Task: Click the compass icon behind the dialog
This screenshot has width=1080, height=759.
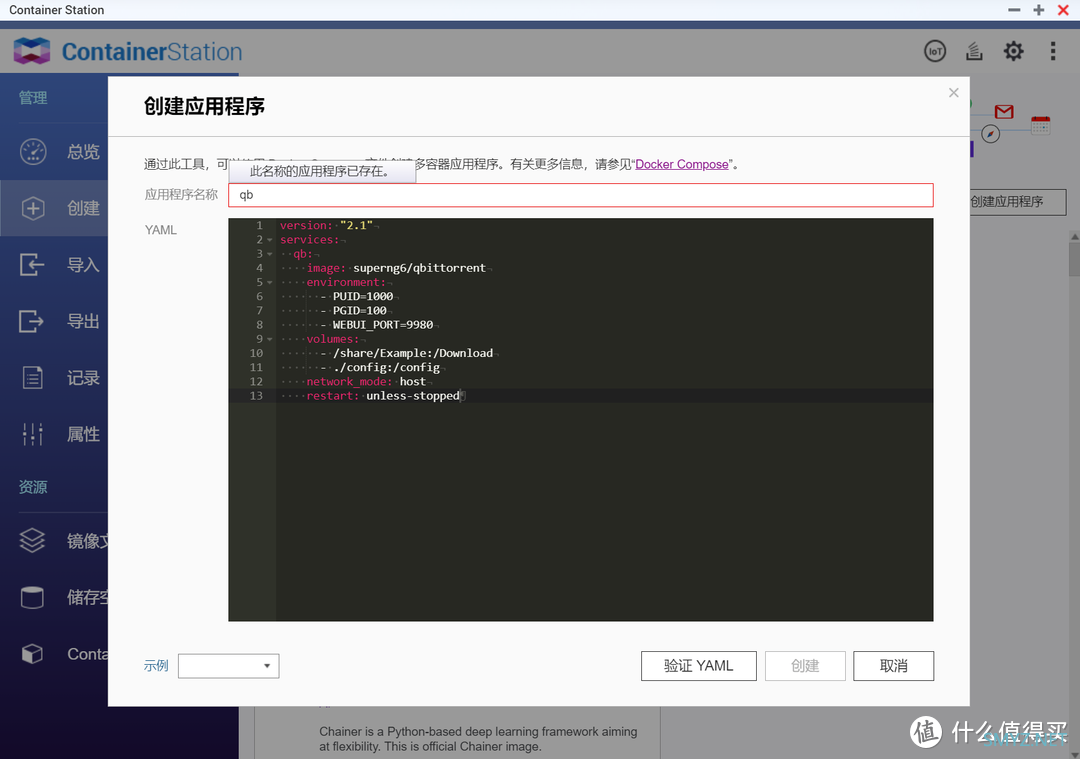Action: [x=990, y=134]
